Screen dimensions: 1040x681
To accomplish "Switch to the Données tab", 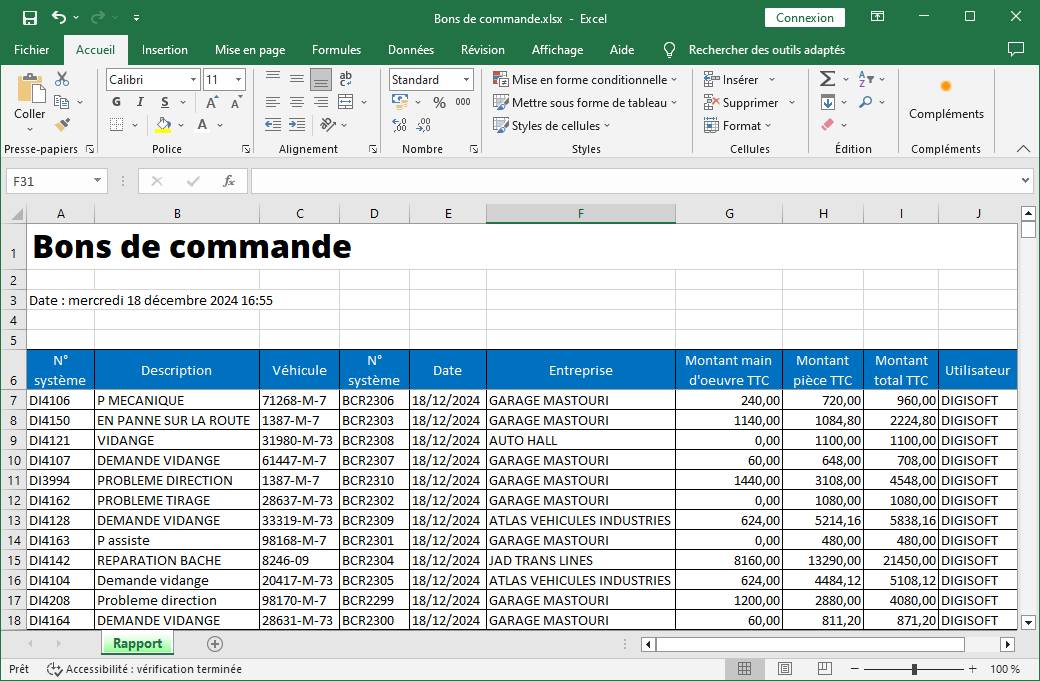I will [x=411, y=50].
